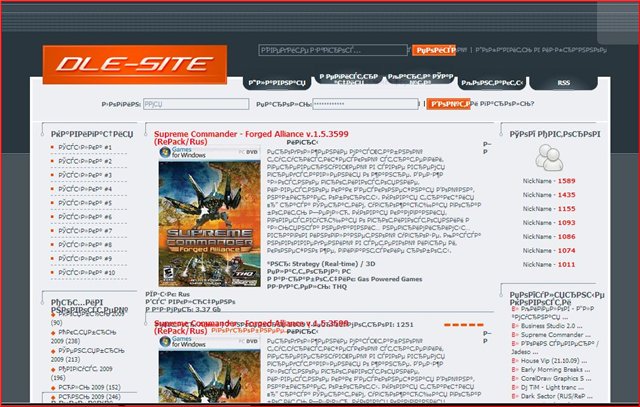This screenshot has width=640, height=407.
Task: Open sidebar link ending in #9
Action: (85, 258)
